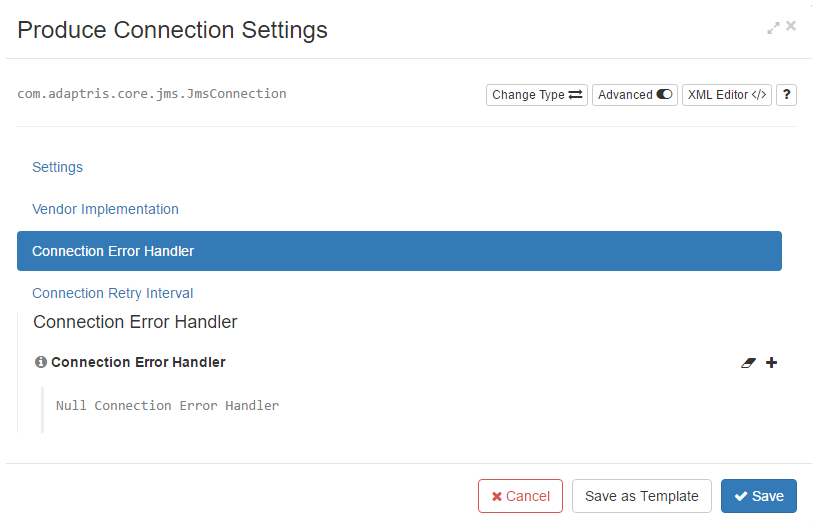
Task: Click the plus icon to add handler
Action: click(771, 363)
